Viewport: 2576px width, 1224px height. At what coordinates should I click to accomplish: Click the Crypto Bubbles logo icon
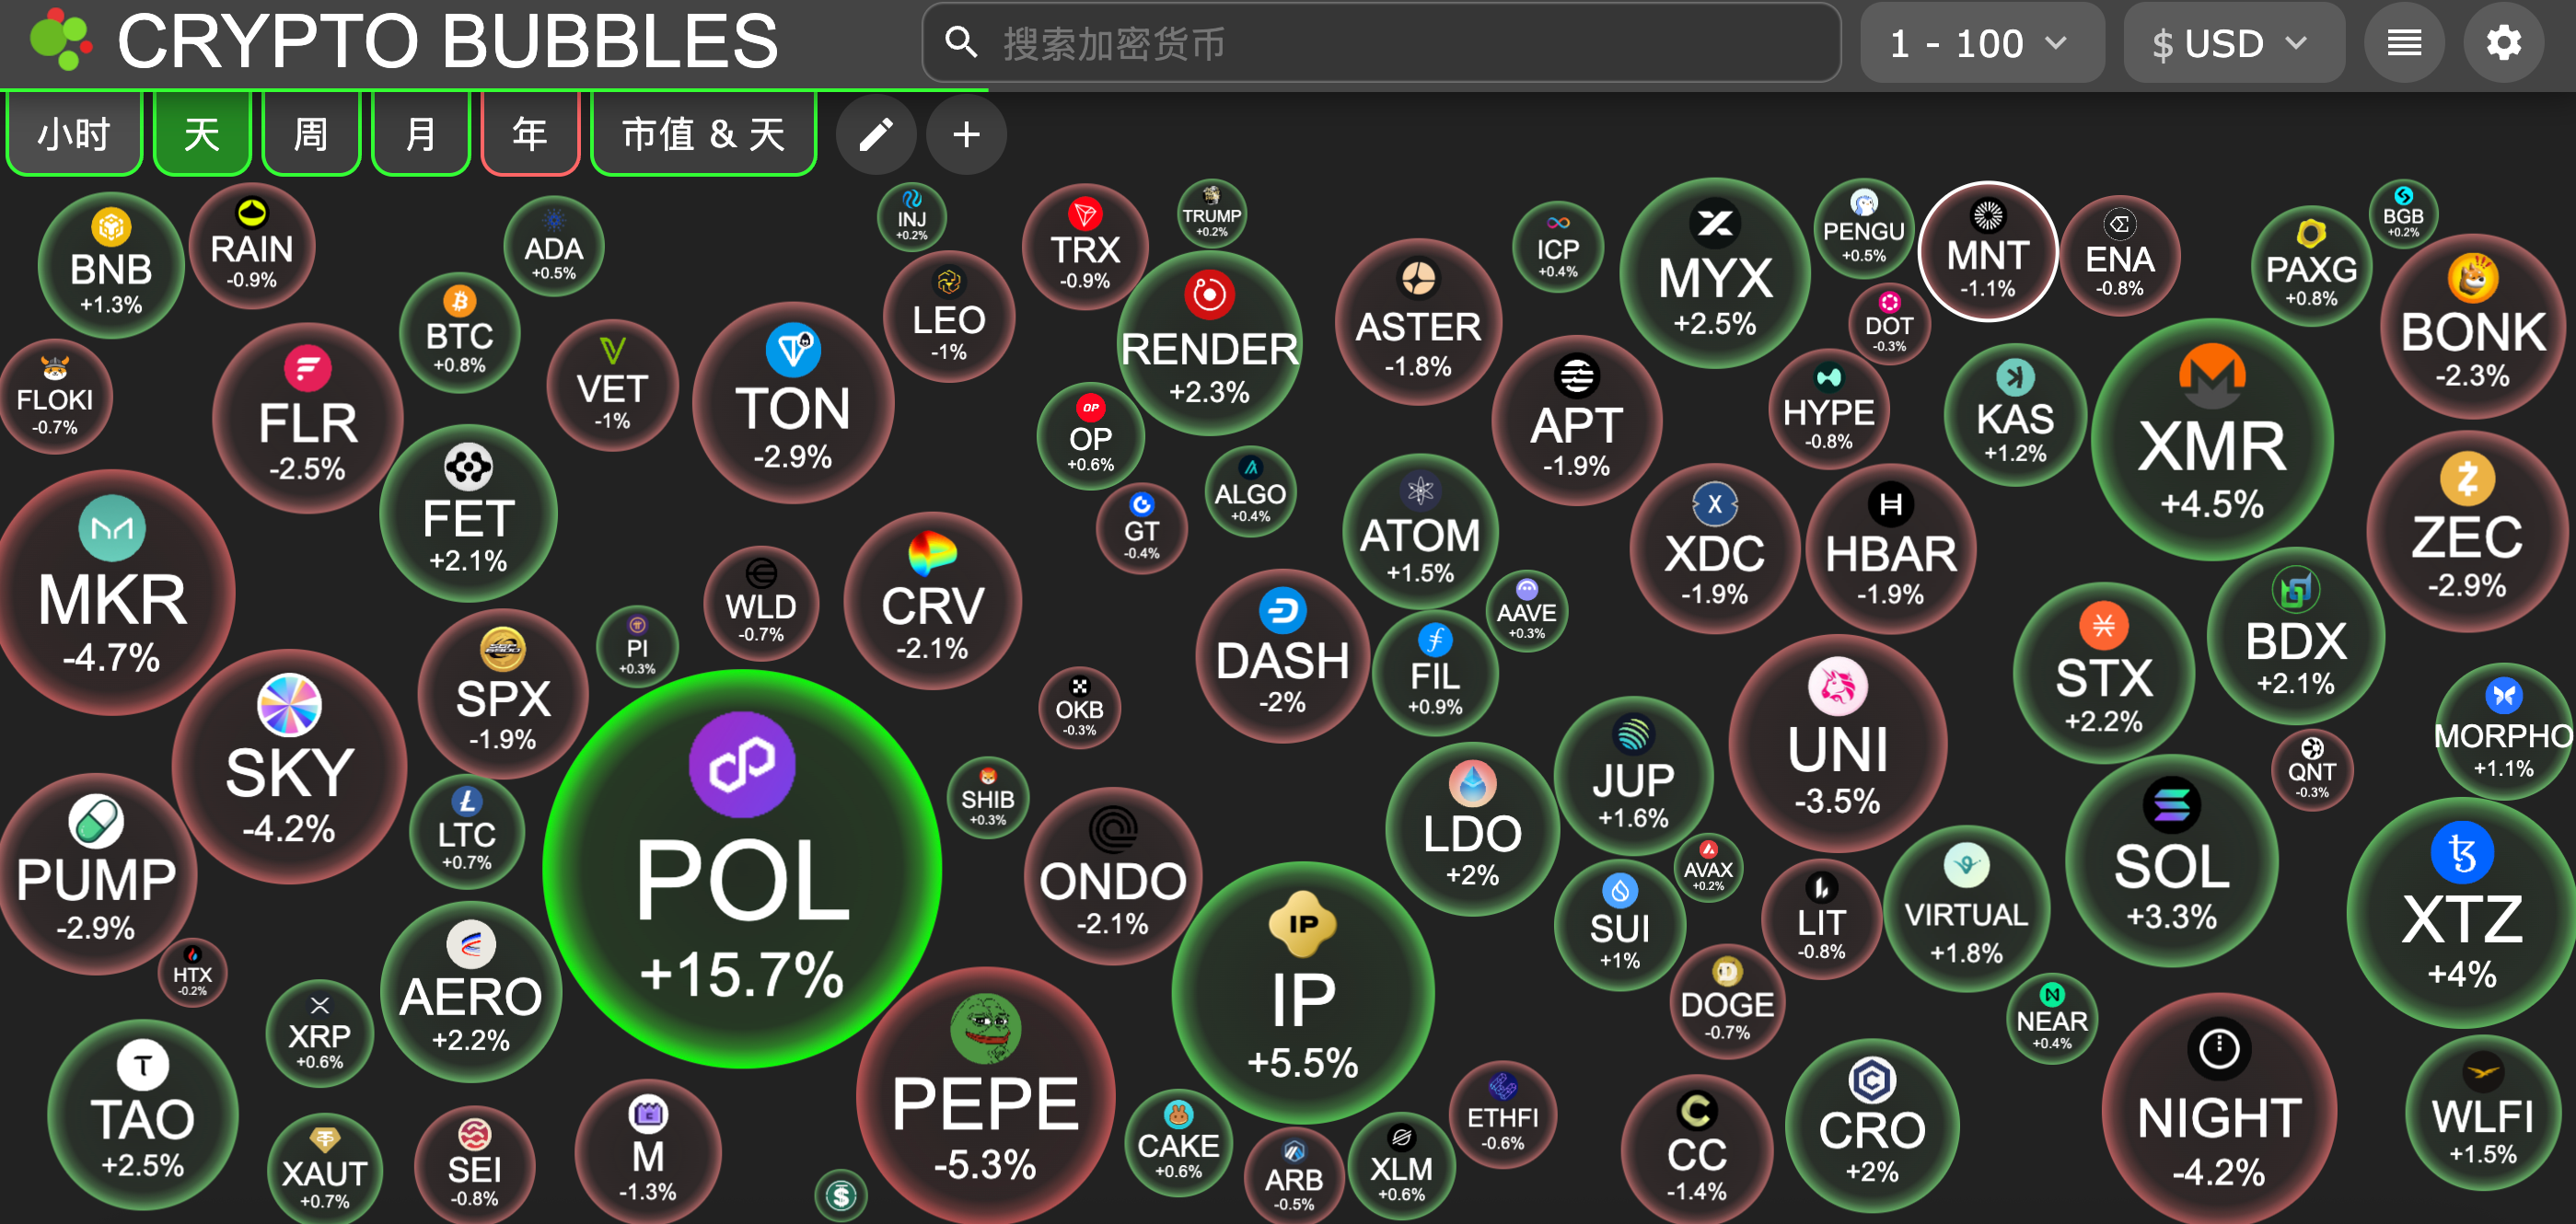60,40
